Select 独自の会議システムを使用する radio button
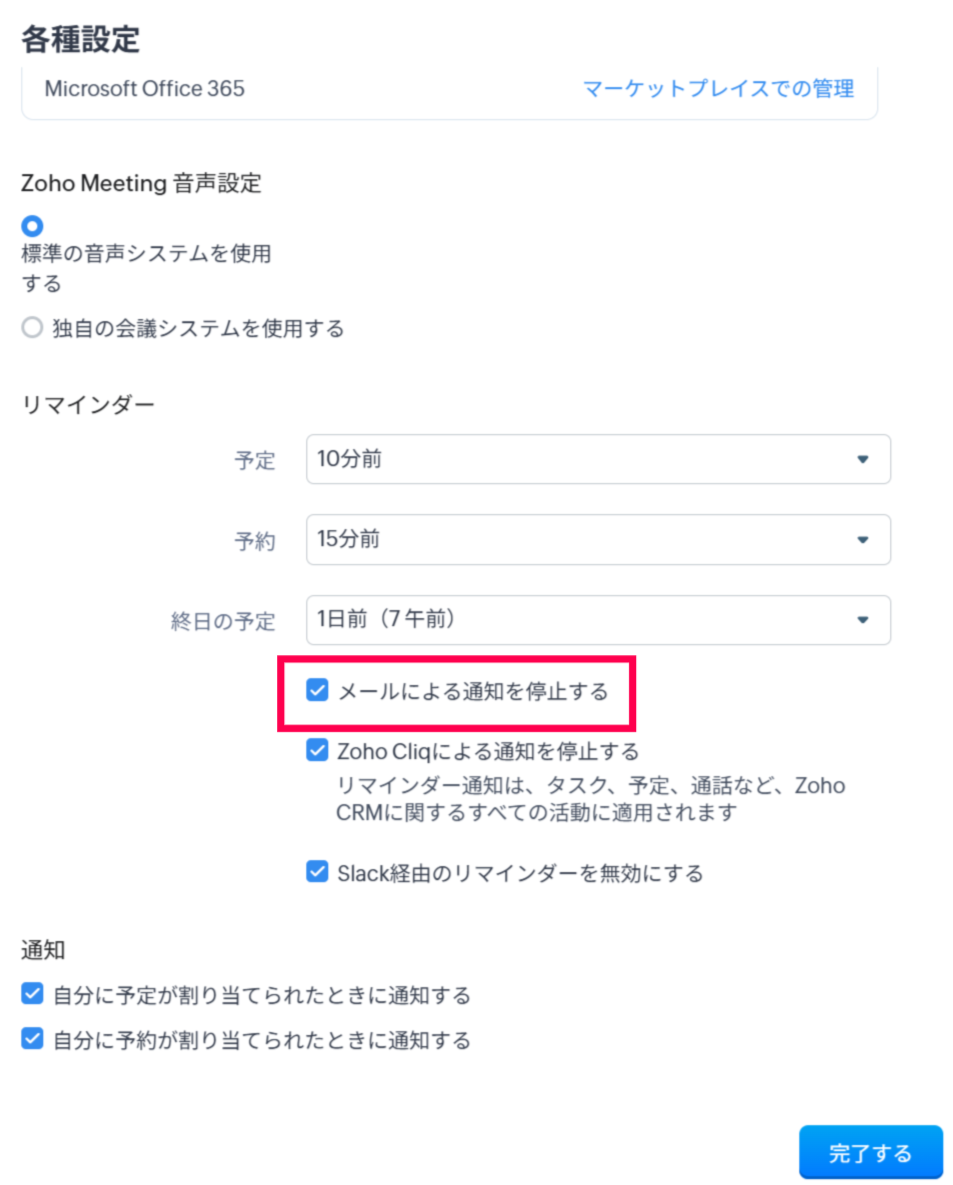 tap(33, 328)
